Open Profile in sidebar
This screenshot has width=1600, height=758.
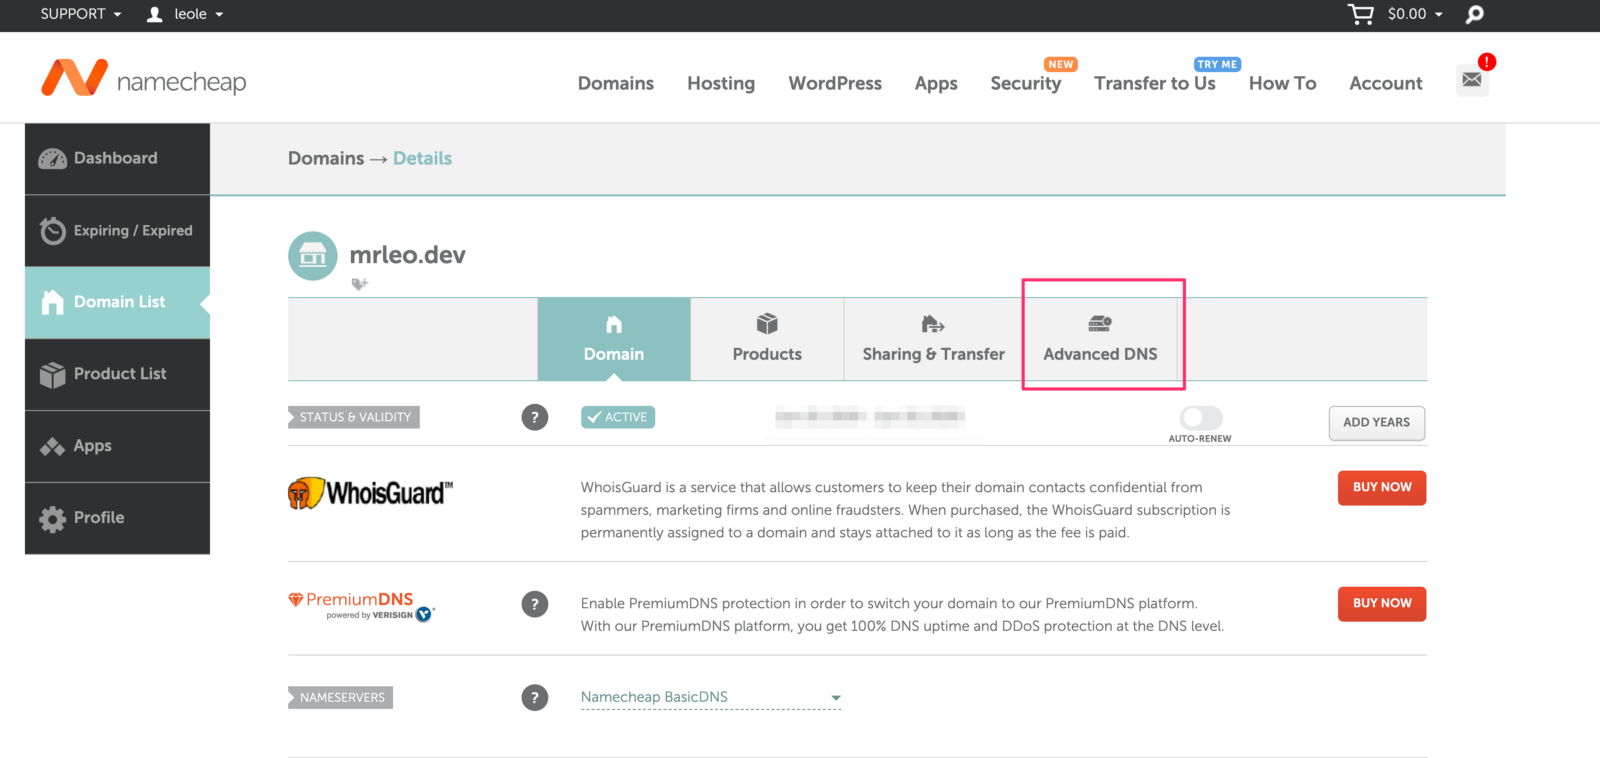(117, 518)
